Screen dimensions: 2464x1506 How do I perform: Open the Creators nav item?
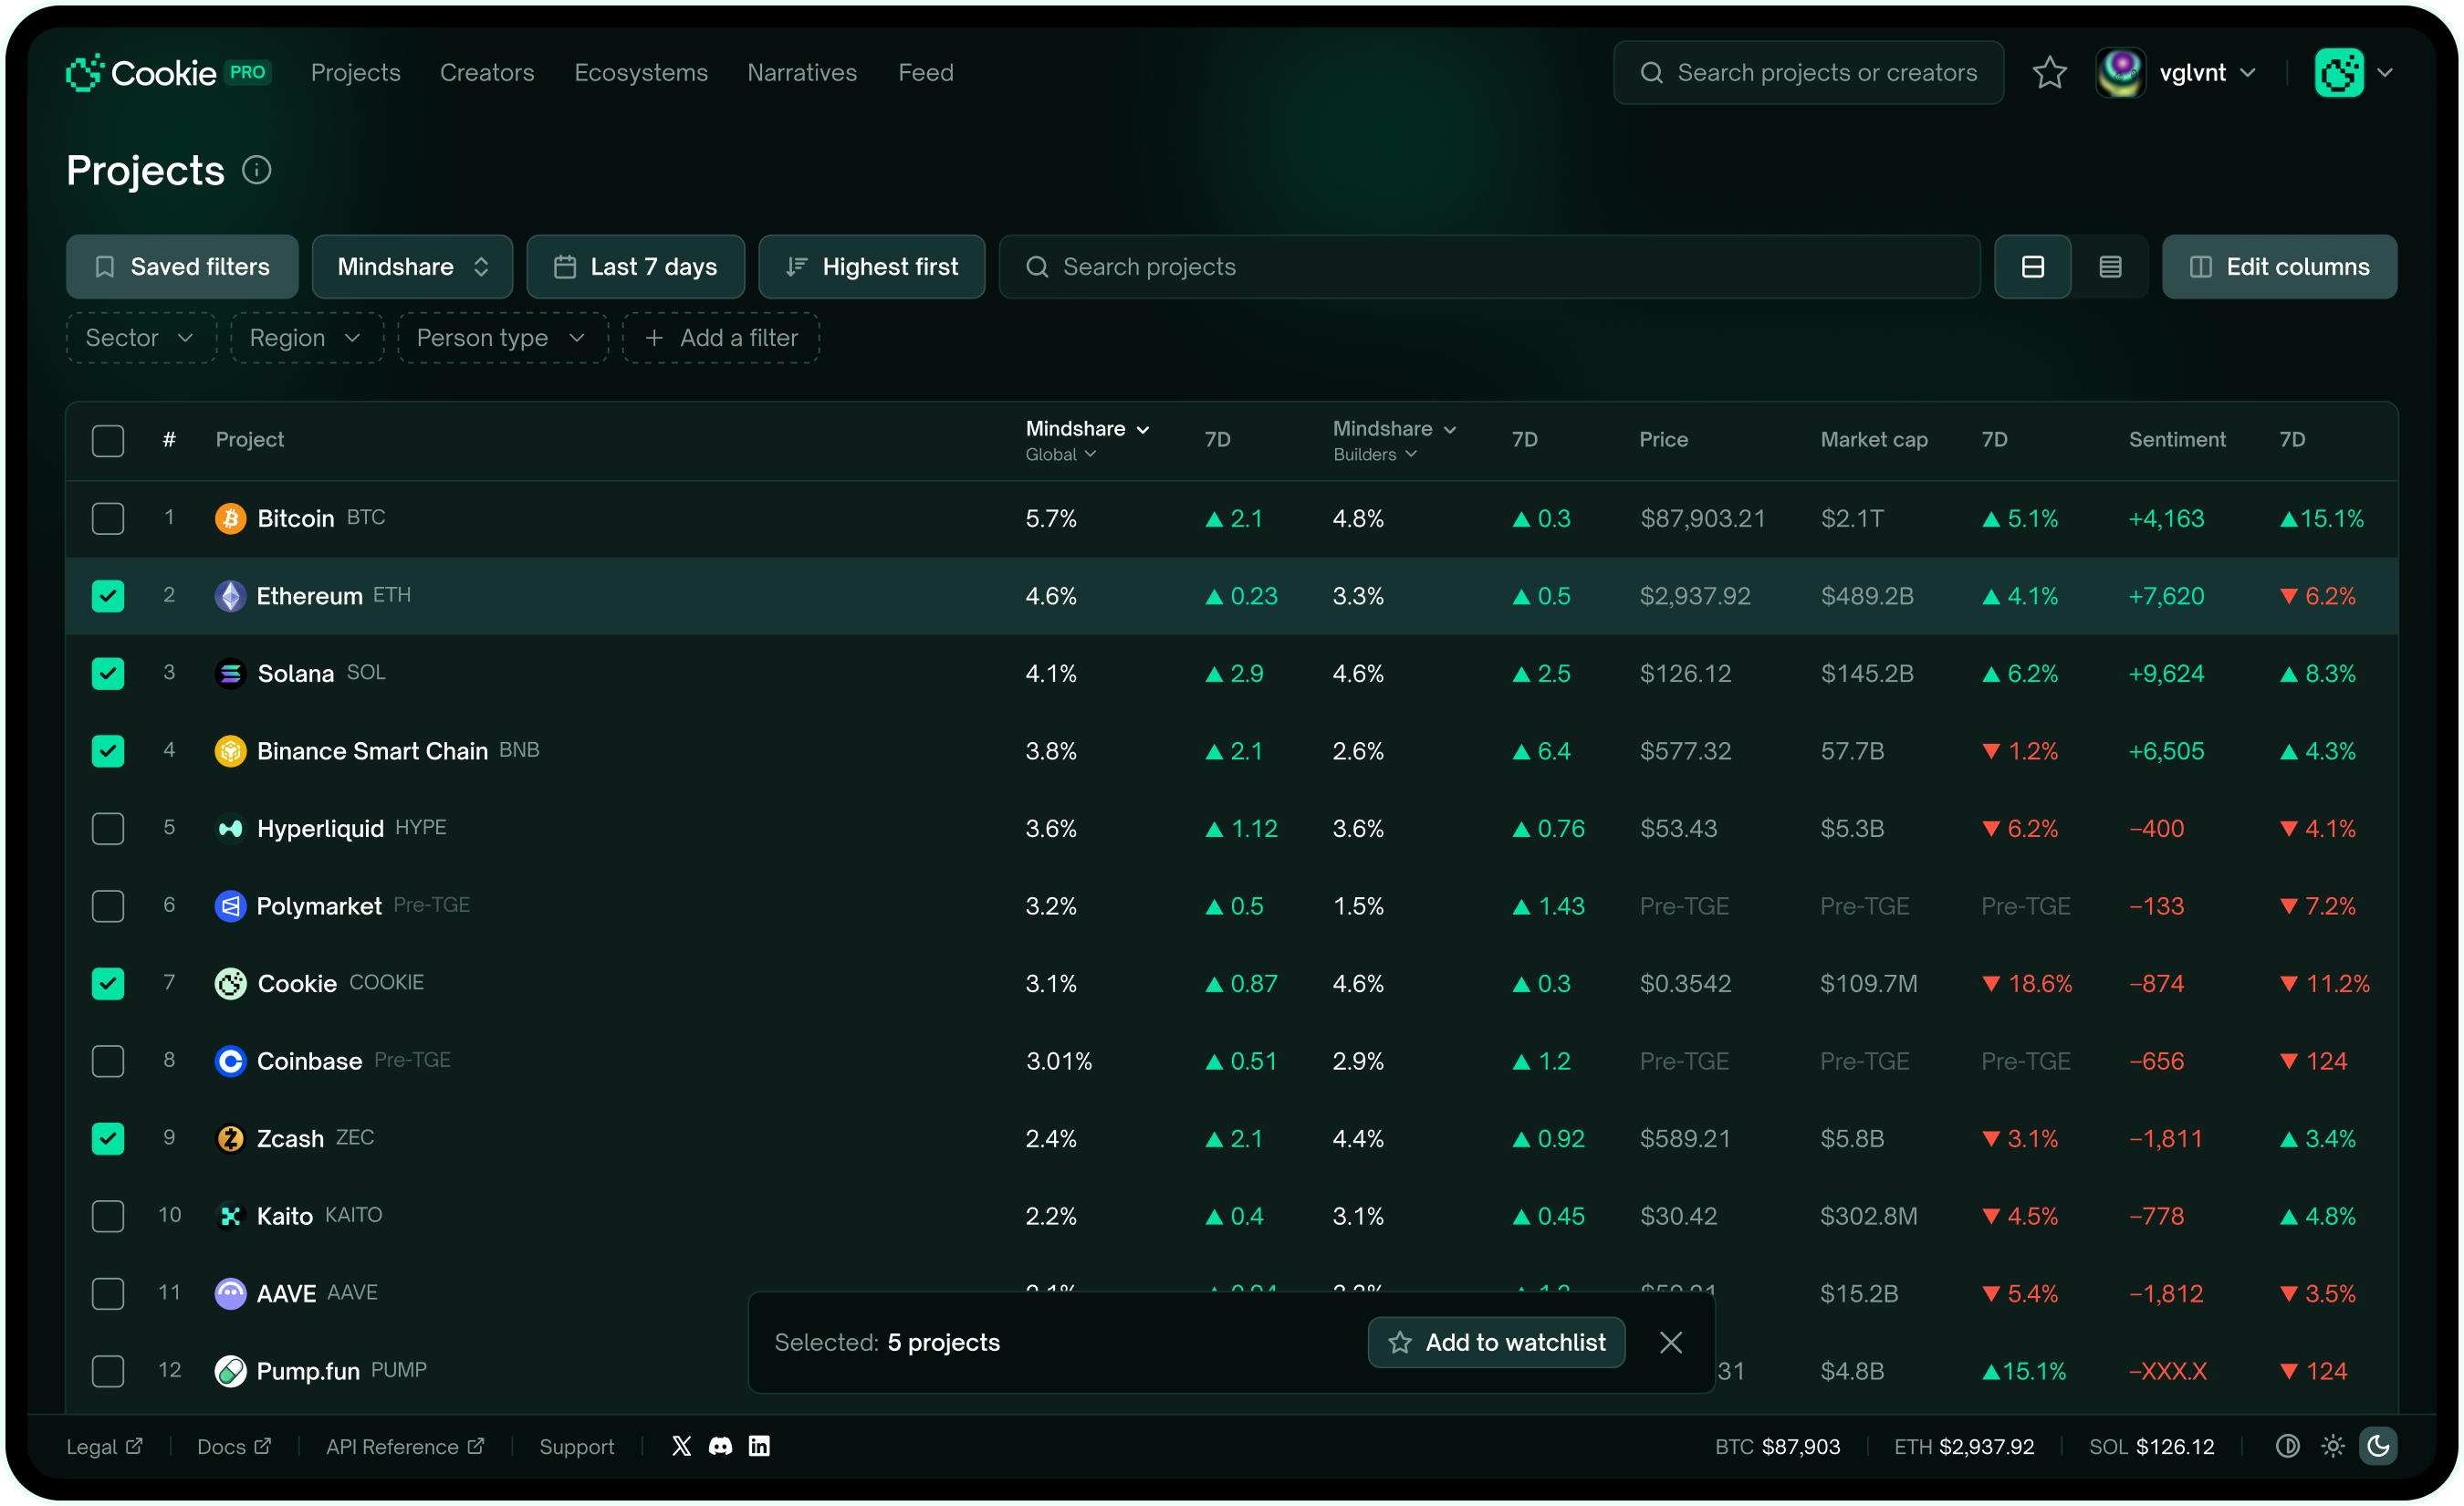click(x=487, y=73)
